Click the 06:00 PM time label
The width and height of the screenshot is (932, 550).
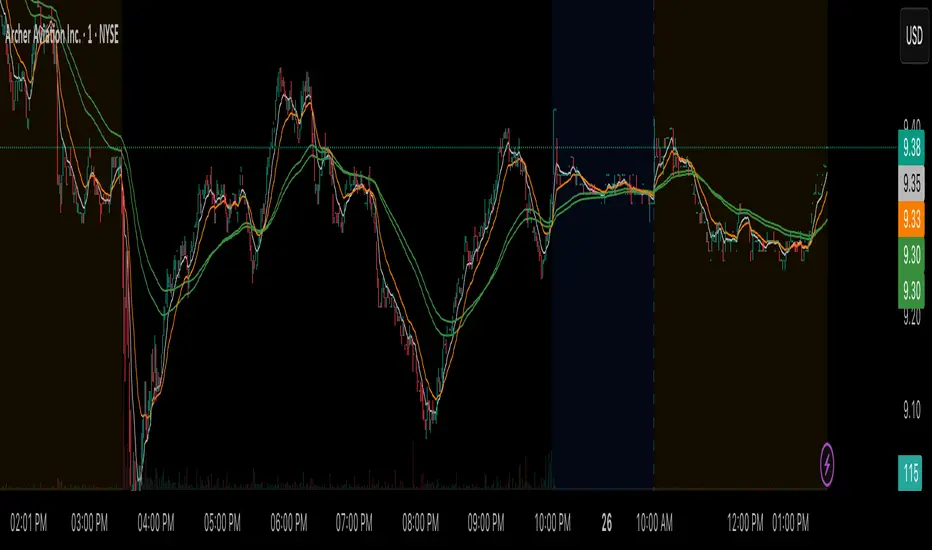(x=289, y=523)
